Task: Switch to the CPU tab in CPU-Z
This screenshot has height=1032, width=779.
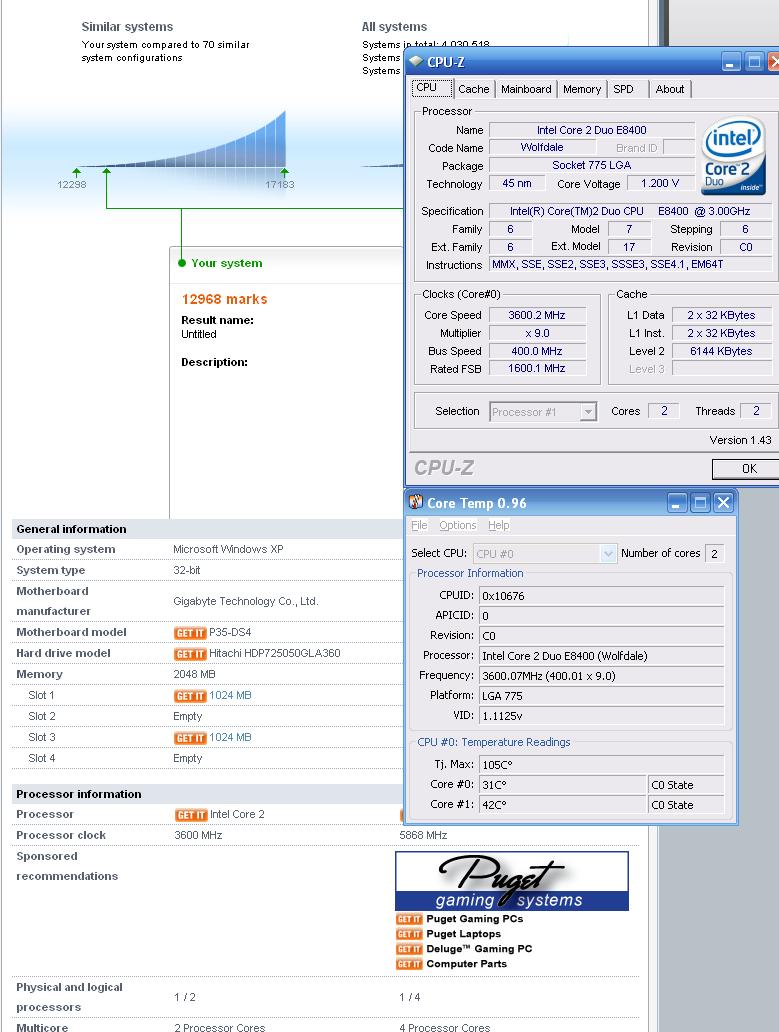Action: pyautogui.click(x=432, y=88)
